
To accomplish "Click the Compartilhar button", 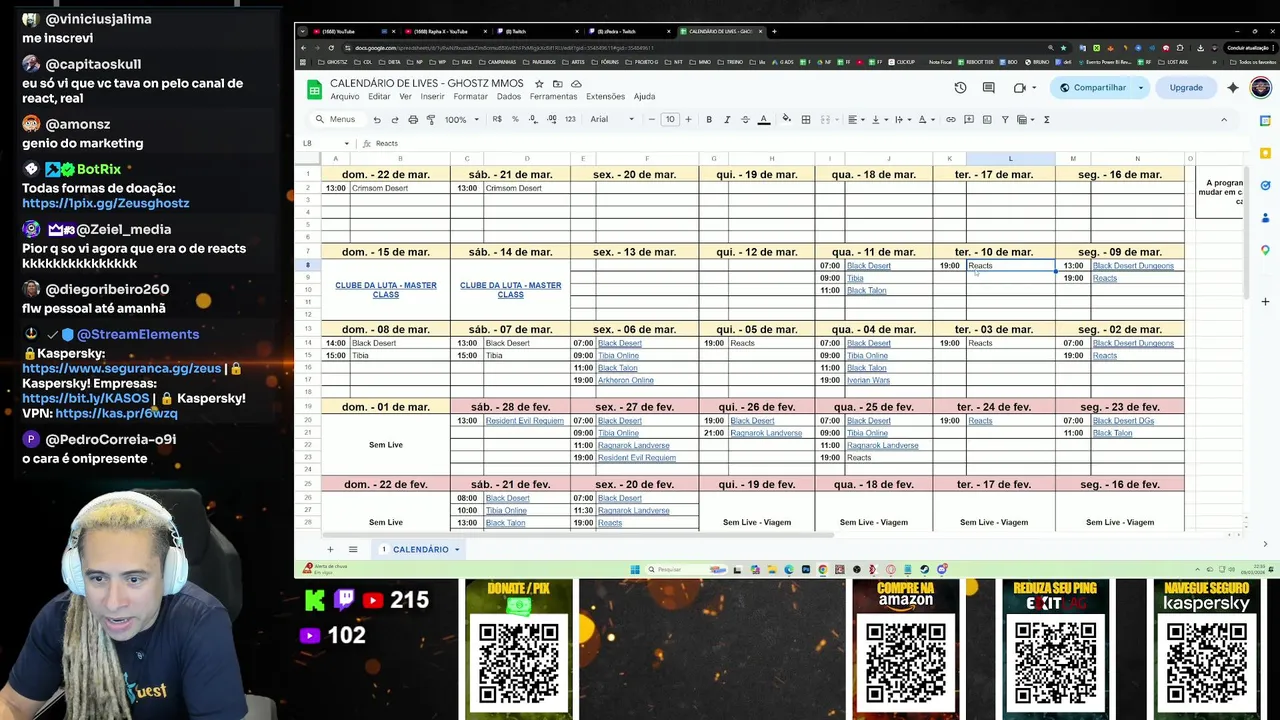I will [1093, 87].
